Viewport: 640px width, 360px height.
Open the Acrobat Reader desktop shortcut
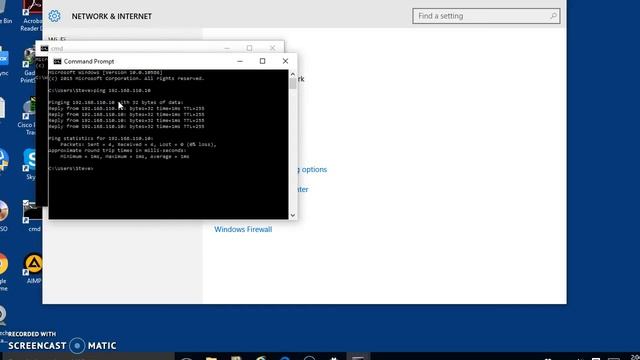click(32, 16)
